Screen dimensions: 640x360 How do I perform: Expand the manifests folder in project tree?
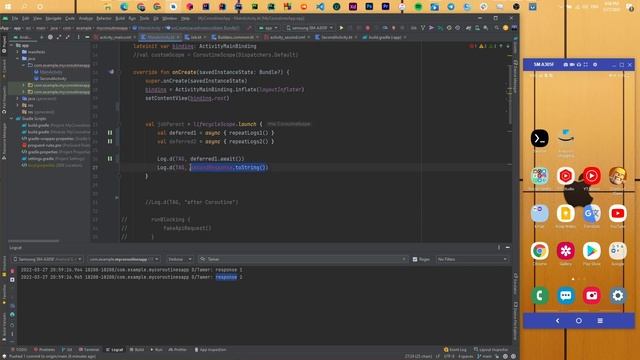(18, 52)
